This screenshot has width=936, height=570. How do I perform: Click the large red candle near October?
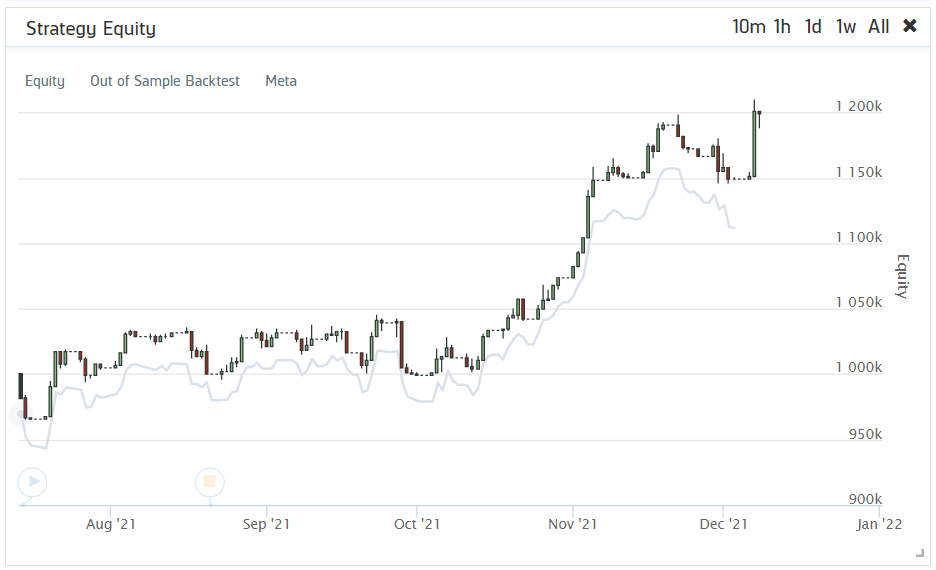402,345
